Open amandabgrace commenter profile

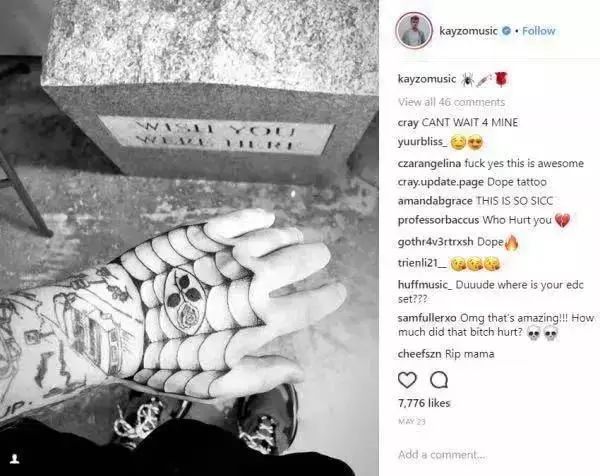coord(435,201)
